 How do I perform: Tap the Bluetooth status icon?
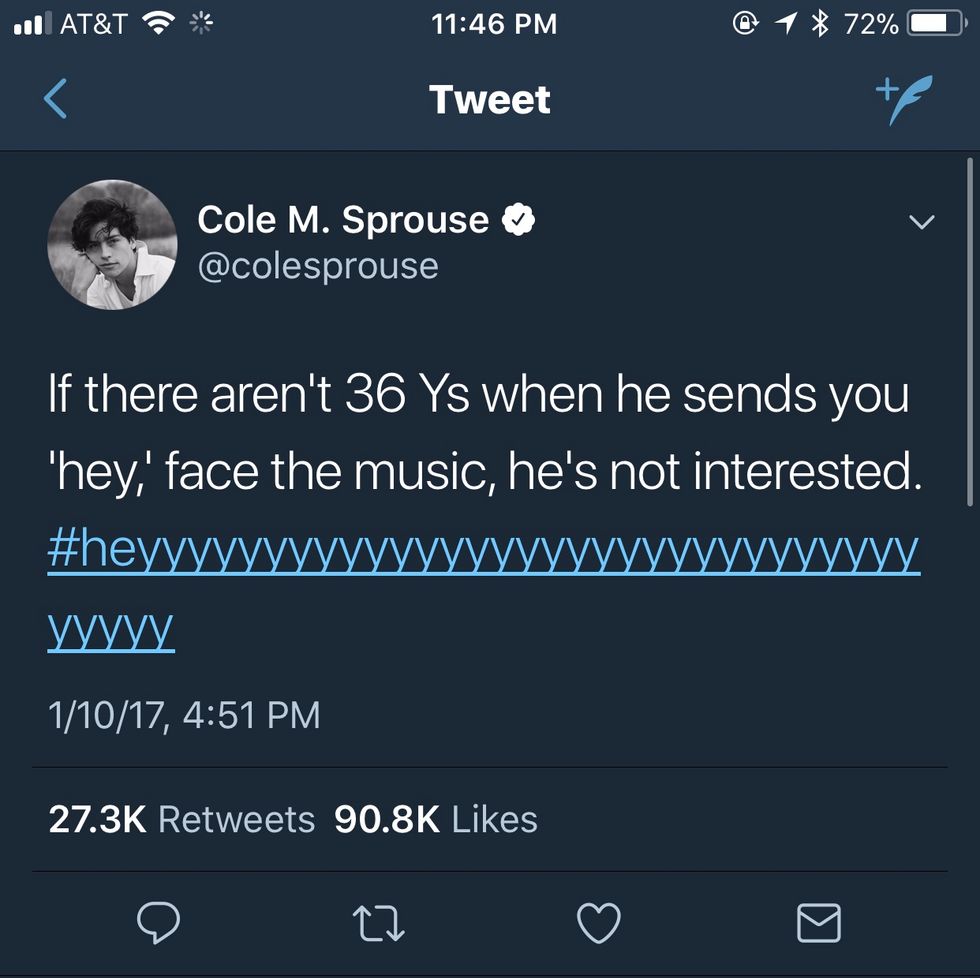point(821,24)
